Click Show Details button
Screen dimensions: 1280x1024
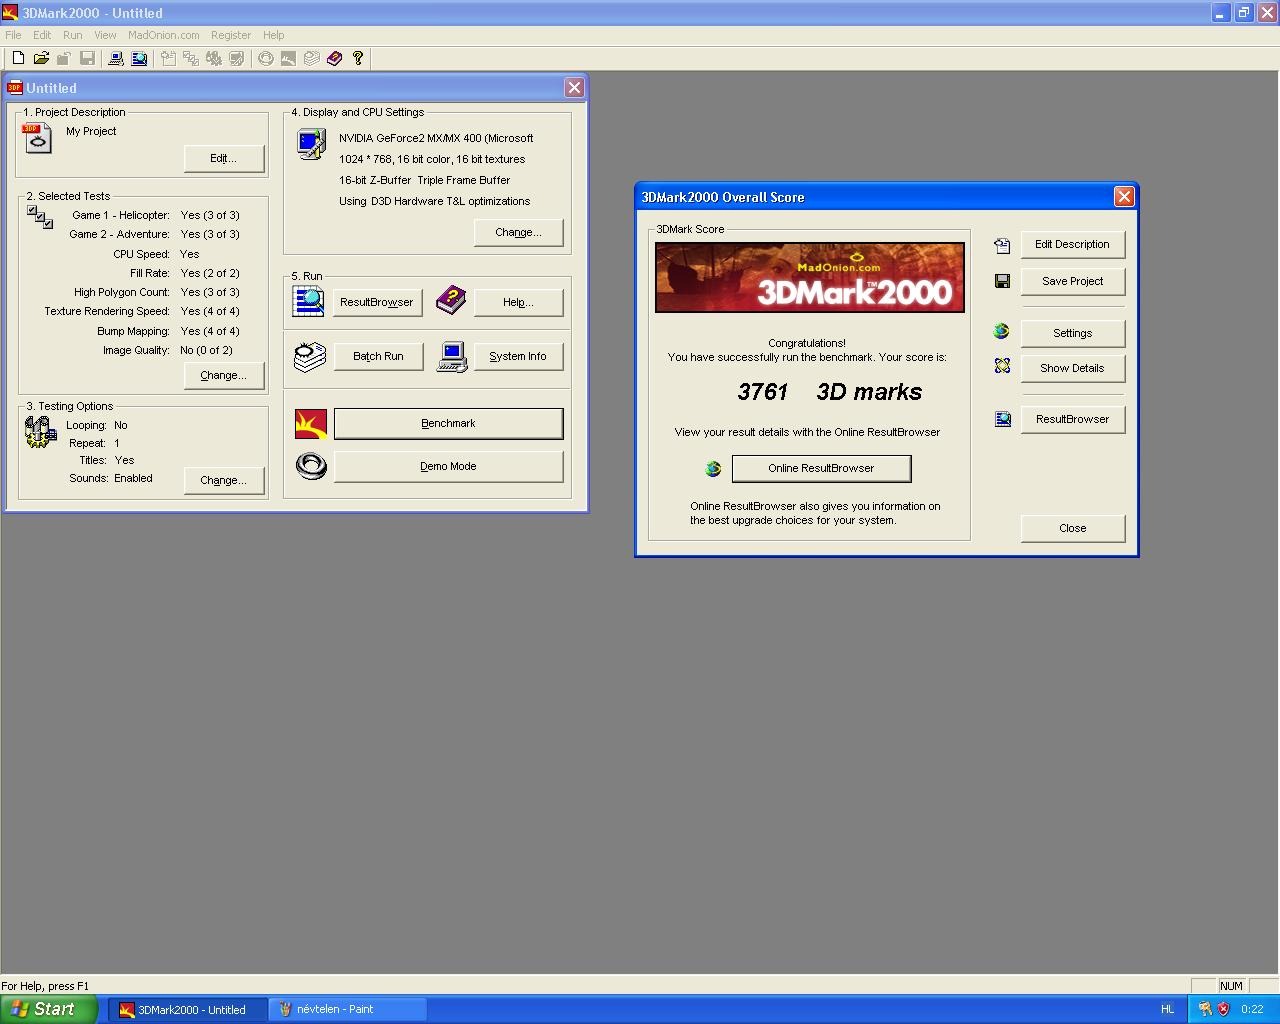point(1073,368)
